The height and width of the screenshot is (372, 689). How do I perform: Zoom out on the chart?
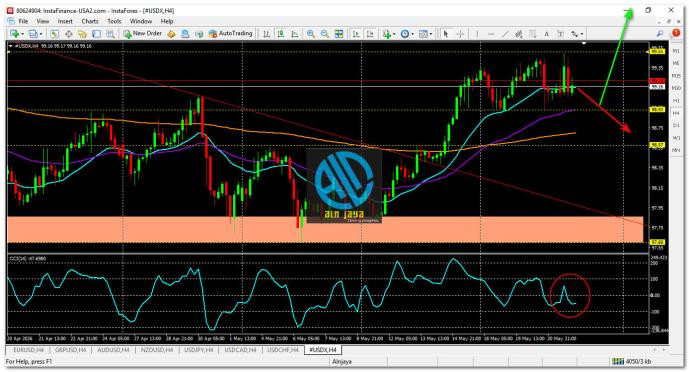325,34
